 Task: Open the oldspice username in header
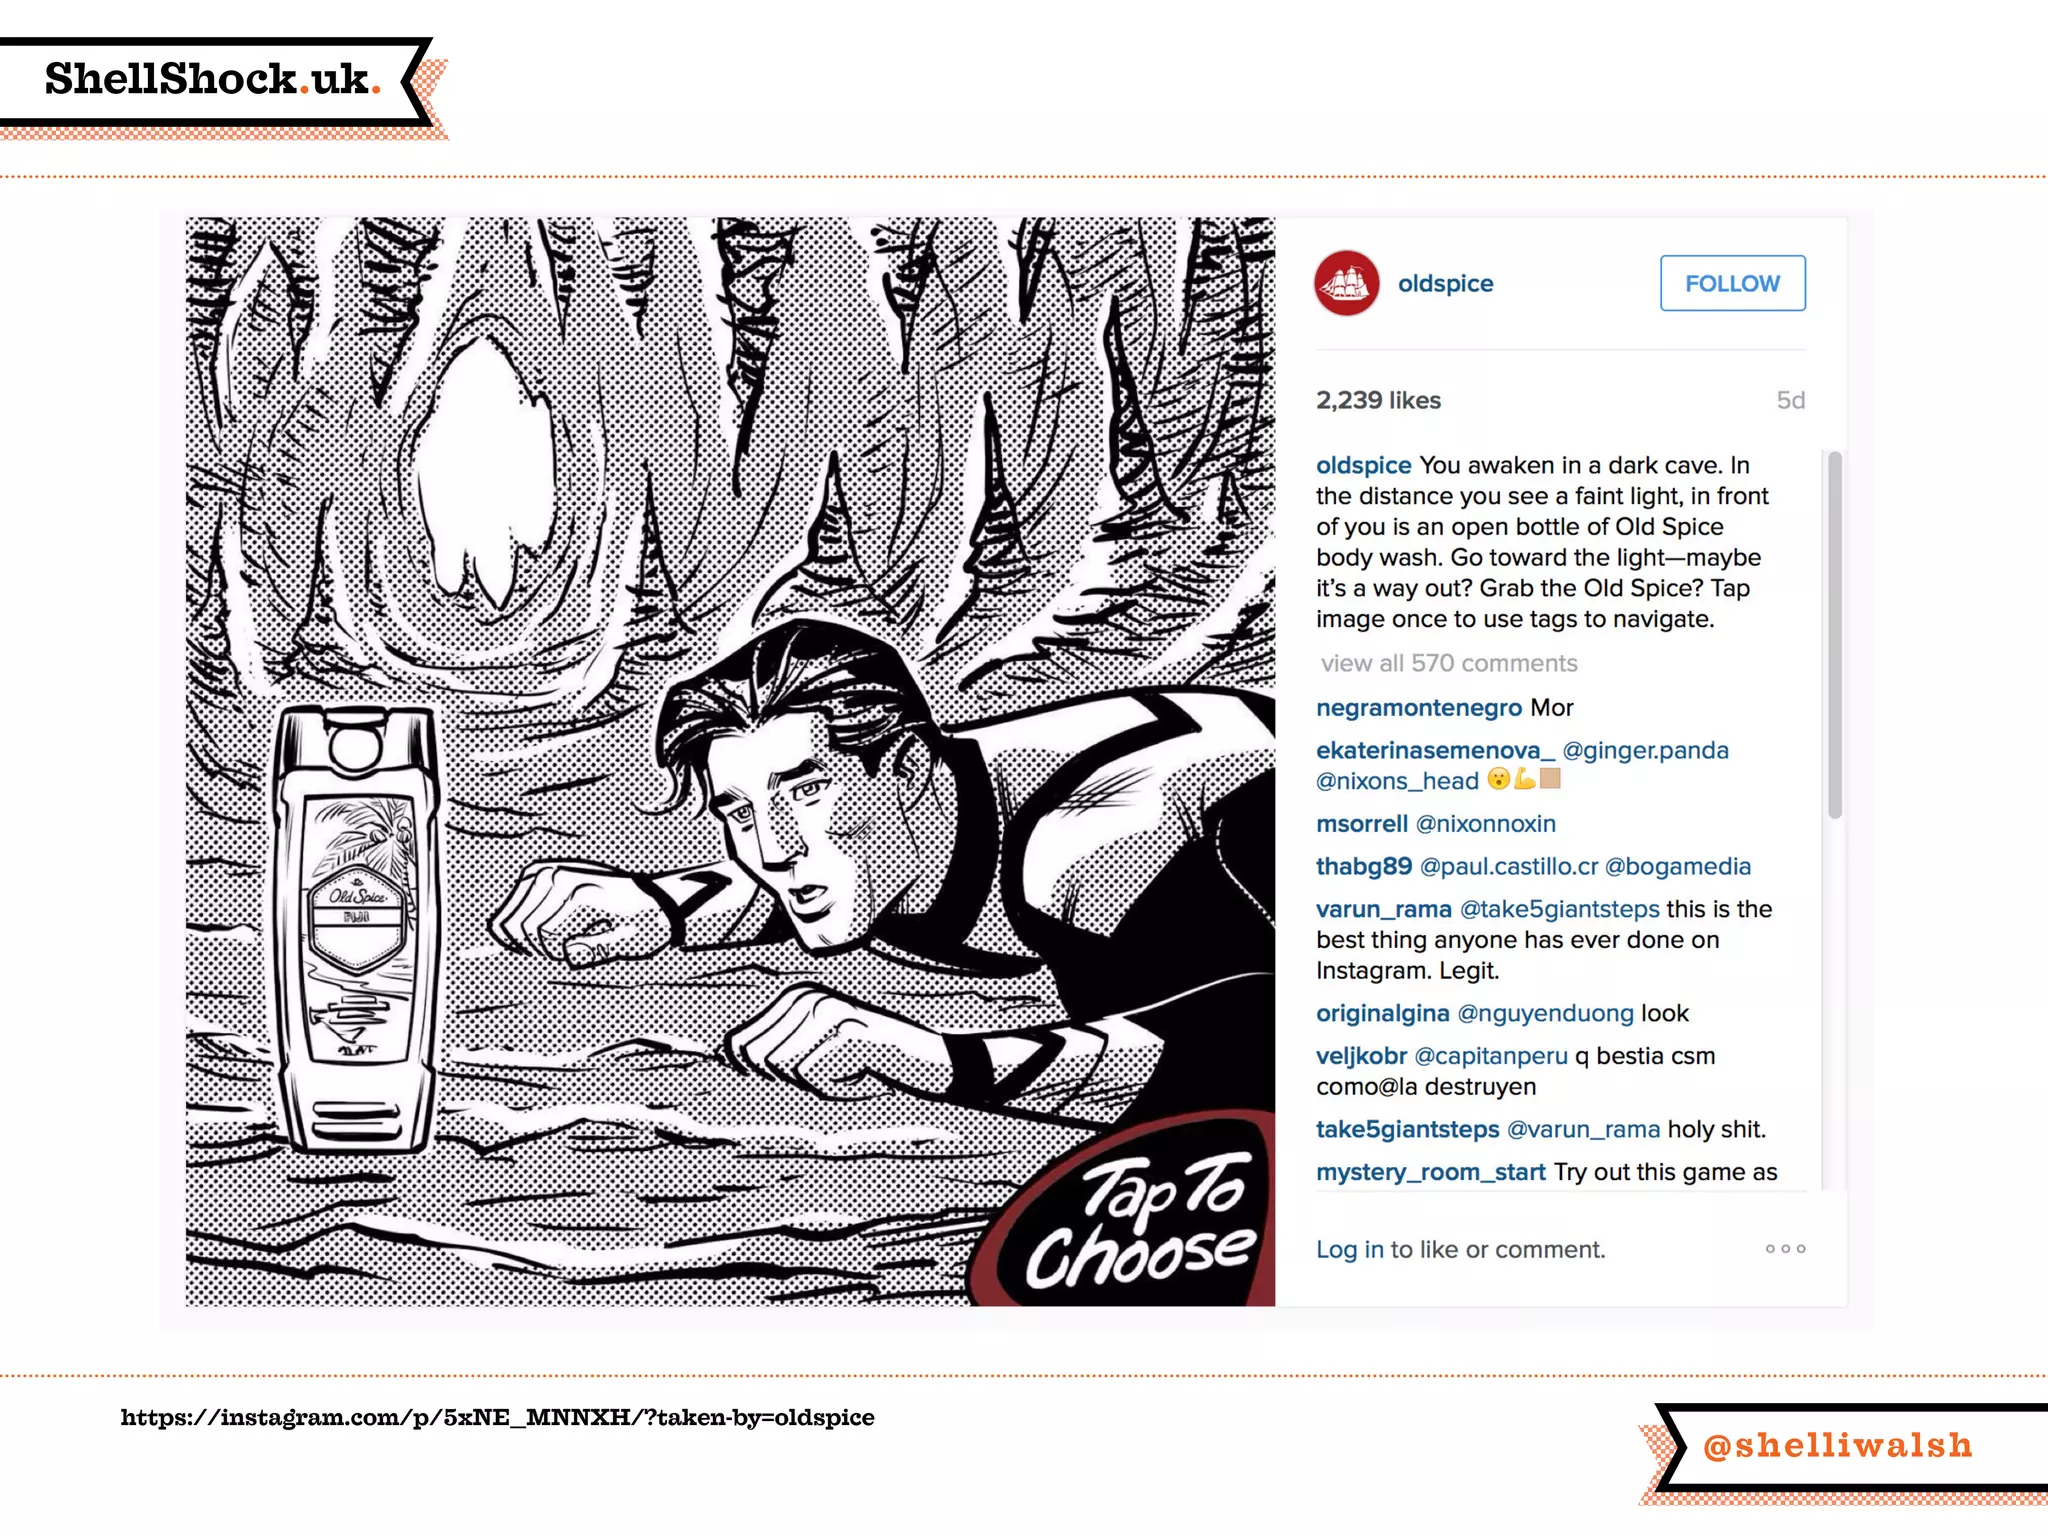(x=1445, y=284)
